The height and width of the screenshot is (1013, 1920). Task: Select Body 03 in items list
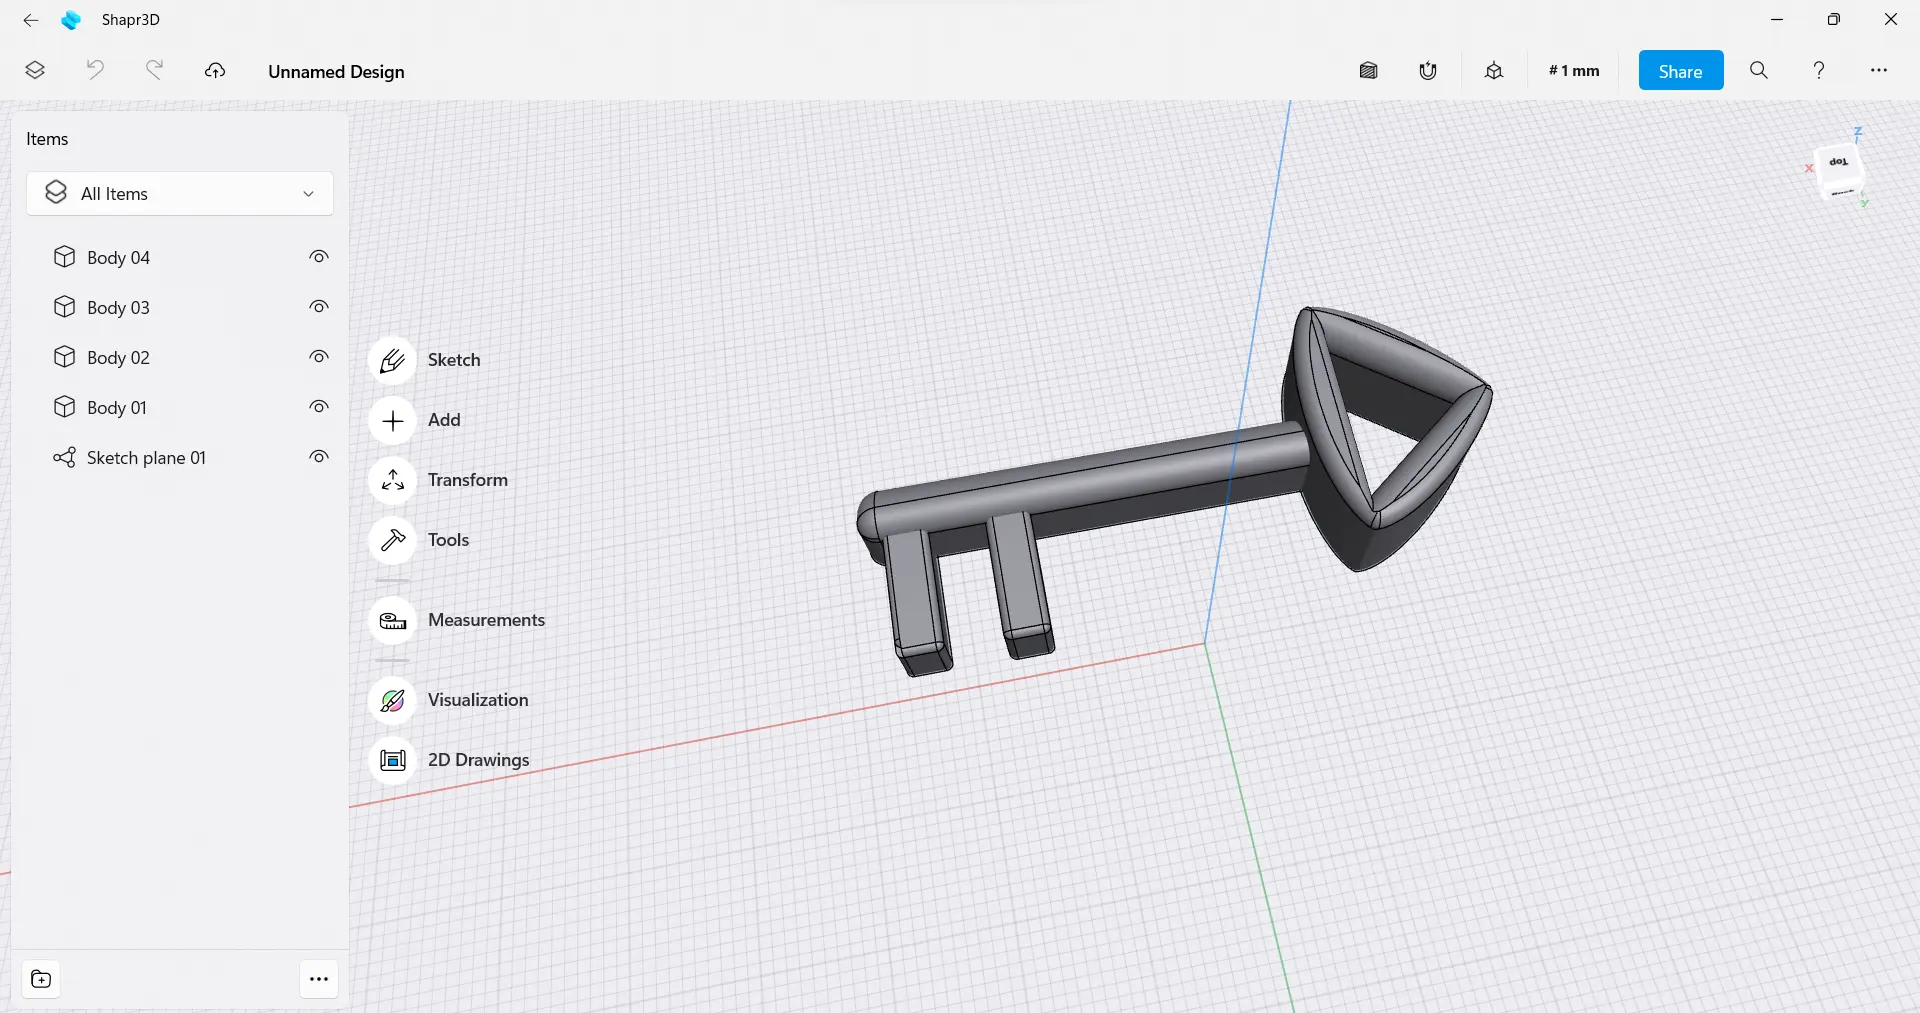[118, 308]
